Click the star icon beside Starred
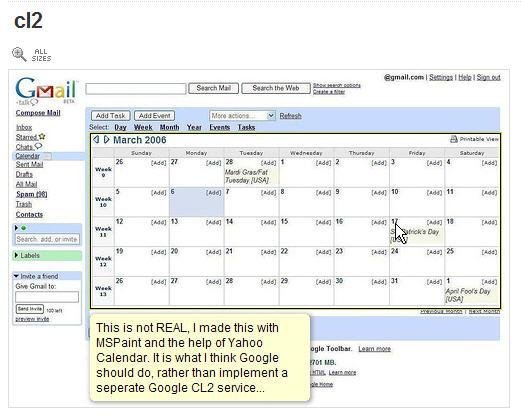This screenshot has height=418, width=521. click(42, 136)
